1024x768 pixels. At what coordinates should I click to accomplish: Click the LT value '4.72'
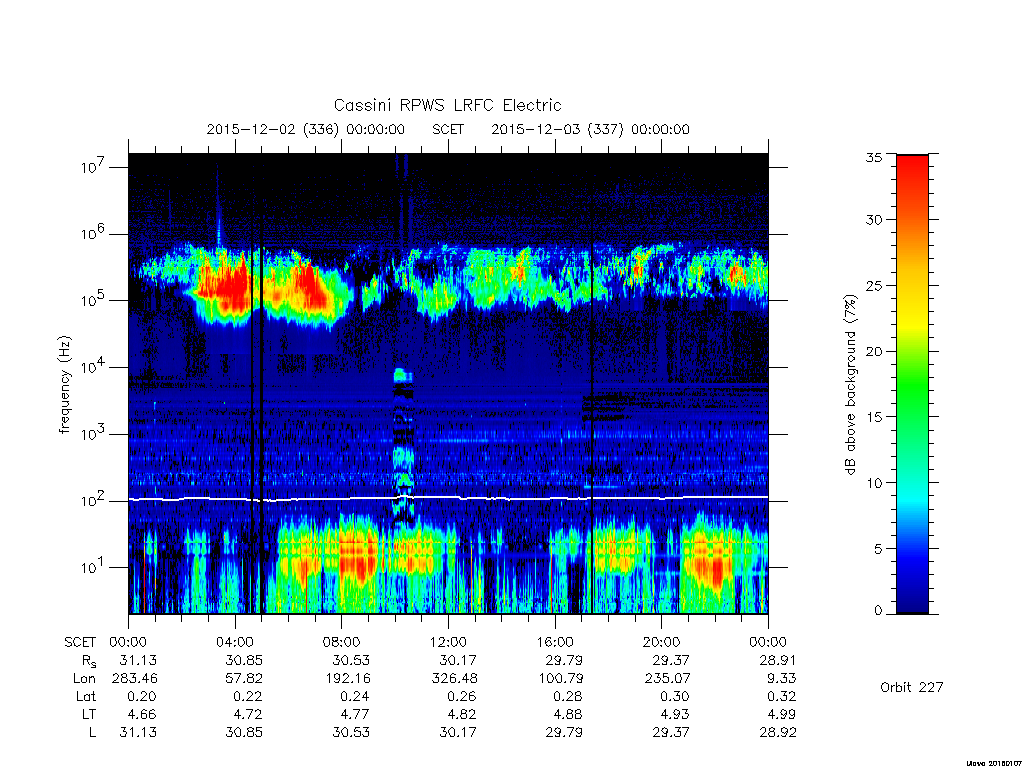[x=248, y=714]
